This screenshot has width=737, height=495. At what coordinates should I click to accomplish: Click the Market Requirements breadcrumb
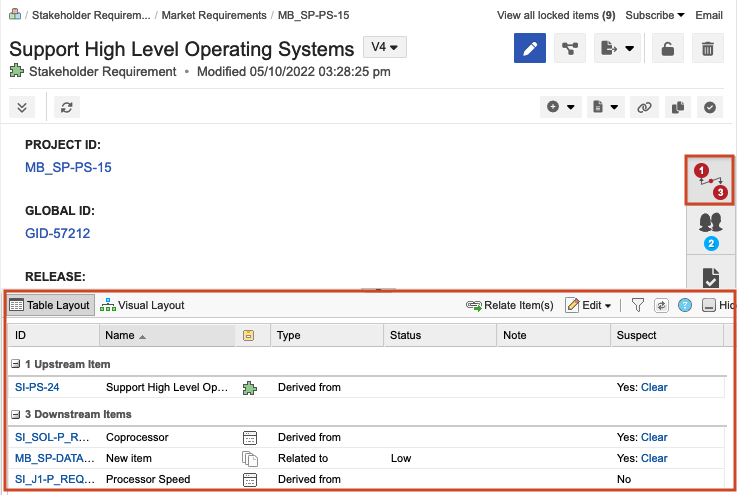point(215,16)
